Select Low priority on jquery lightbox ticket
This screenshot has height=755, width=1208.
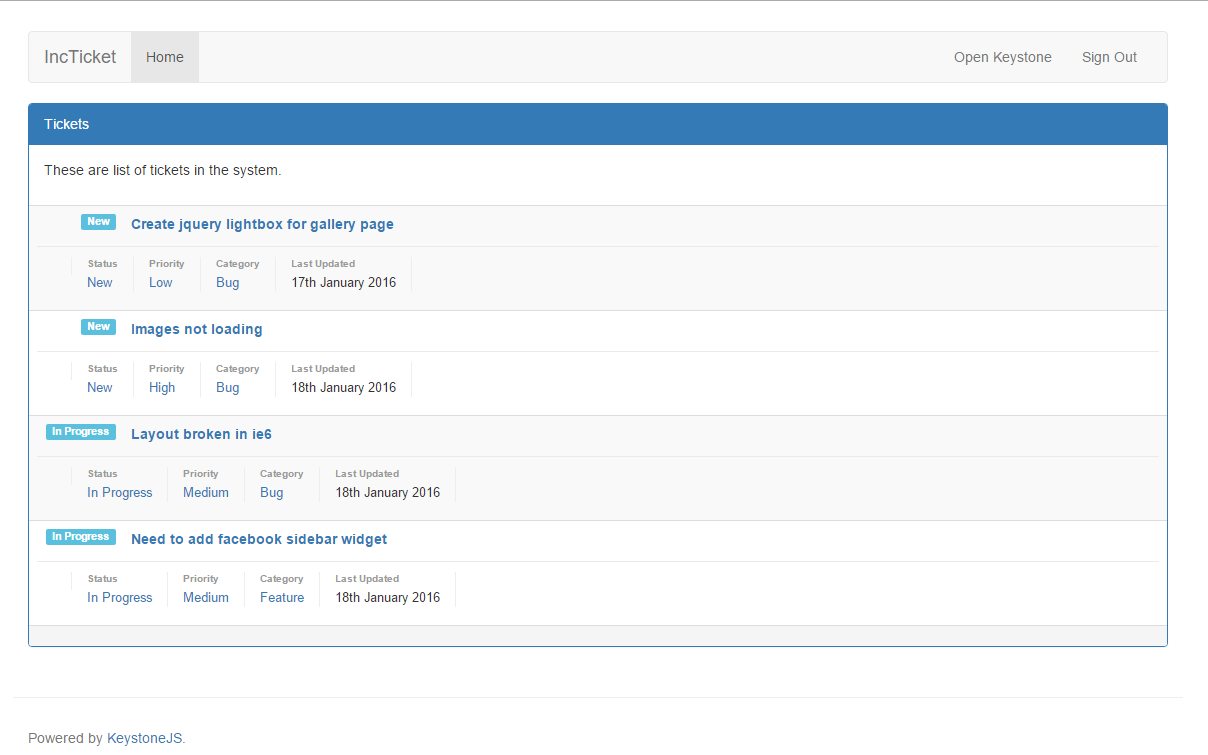click(160, 283)
